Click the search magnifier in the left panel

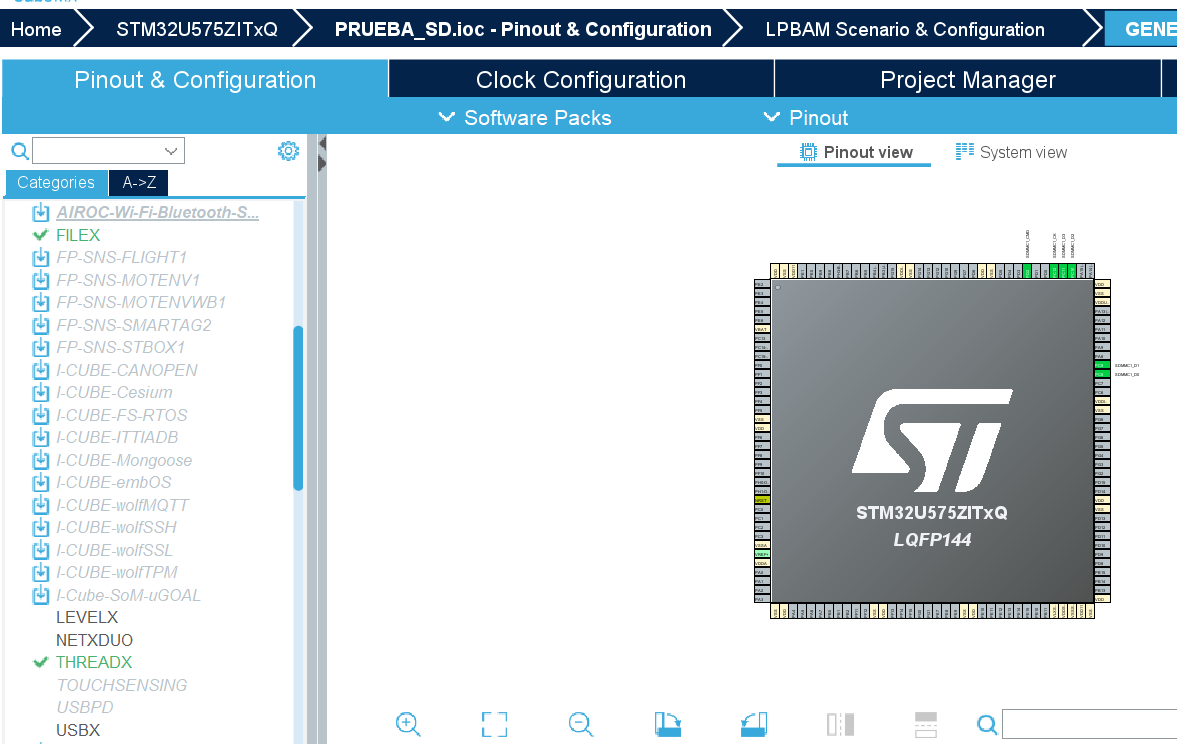[19, 150]
